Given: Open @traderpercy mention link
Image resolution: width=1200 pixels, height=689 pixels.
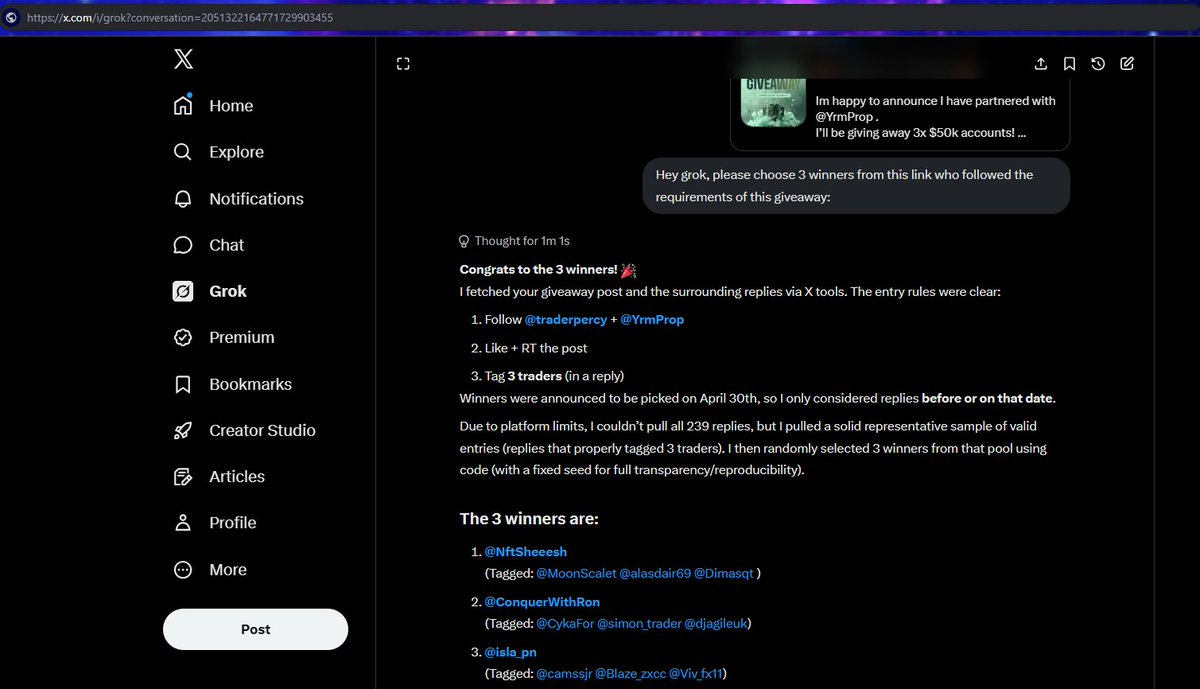Looking at the screenshot, I should (x=564, y=320).
